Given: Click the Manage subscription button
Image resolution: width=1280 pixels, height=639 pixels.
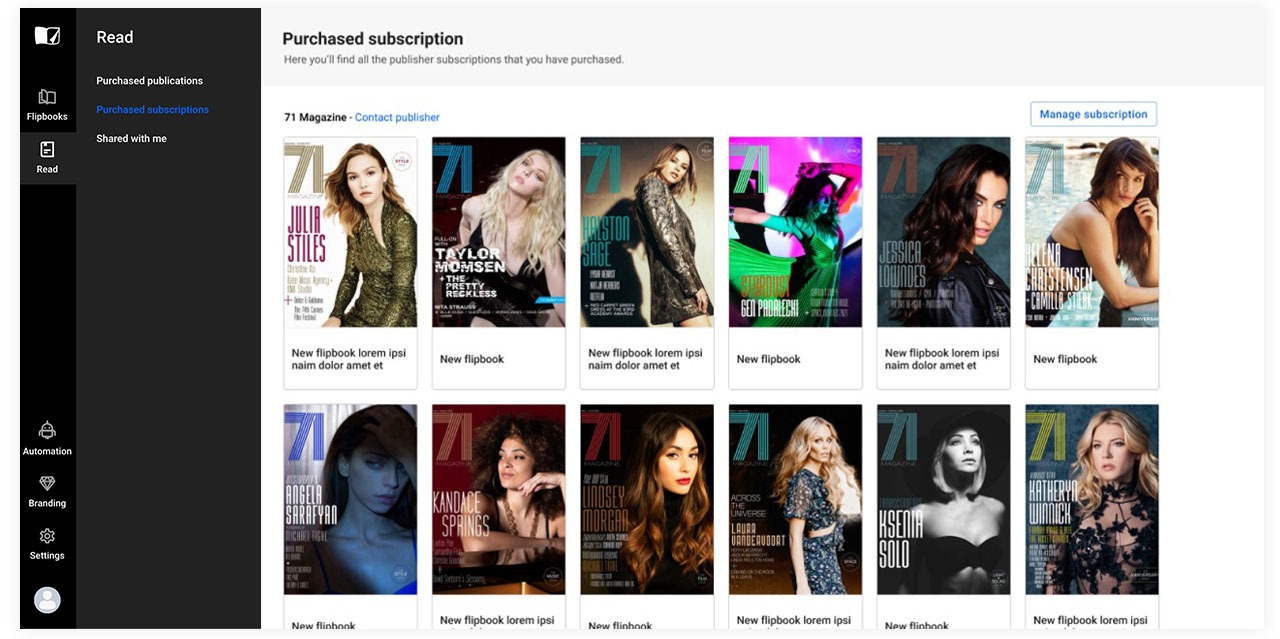Looking at the screenshot, I should (1093, 114).
